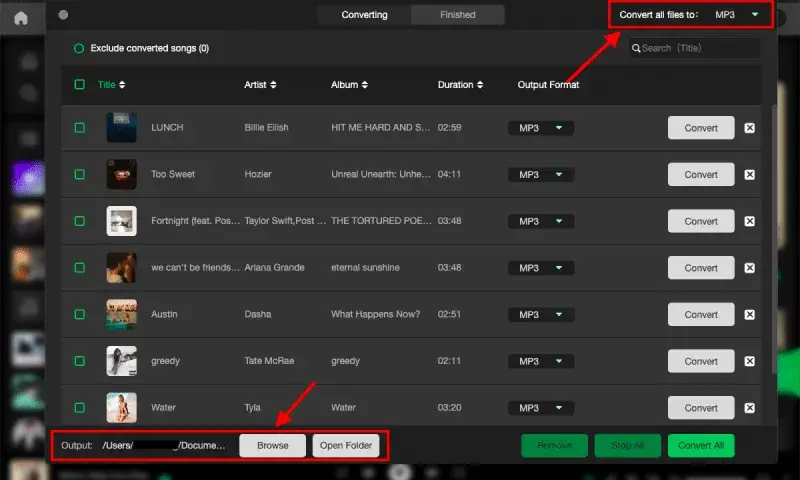This screenshot has width=800, height=480.
Task: Click Convert button for Austin
Action: [701, 315]
